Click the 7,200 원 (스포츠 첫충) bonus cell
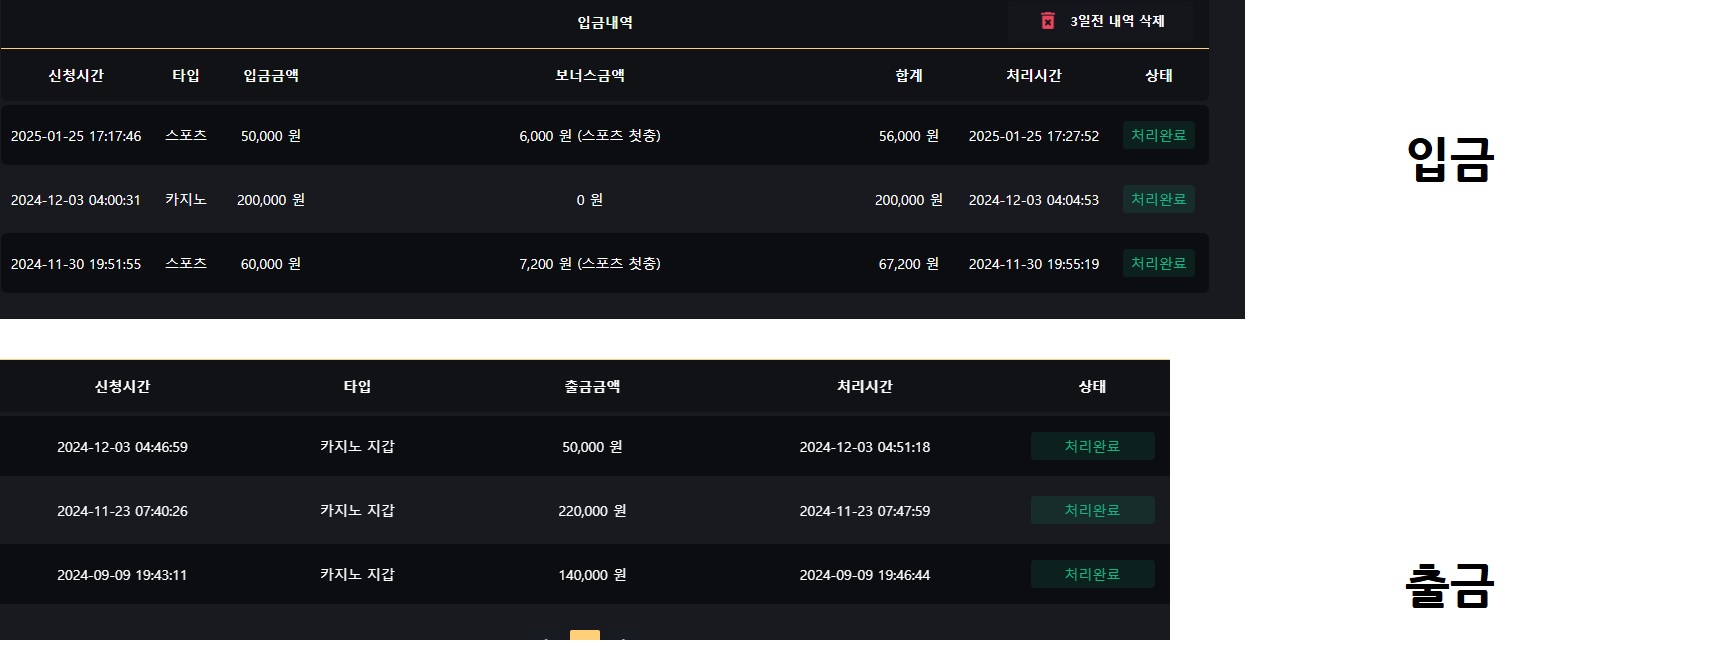 pos(590,264)
